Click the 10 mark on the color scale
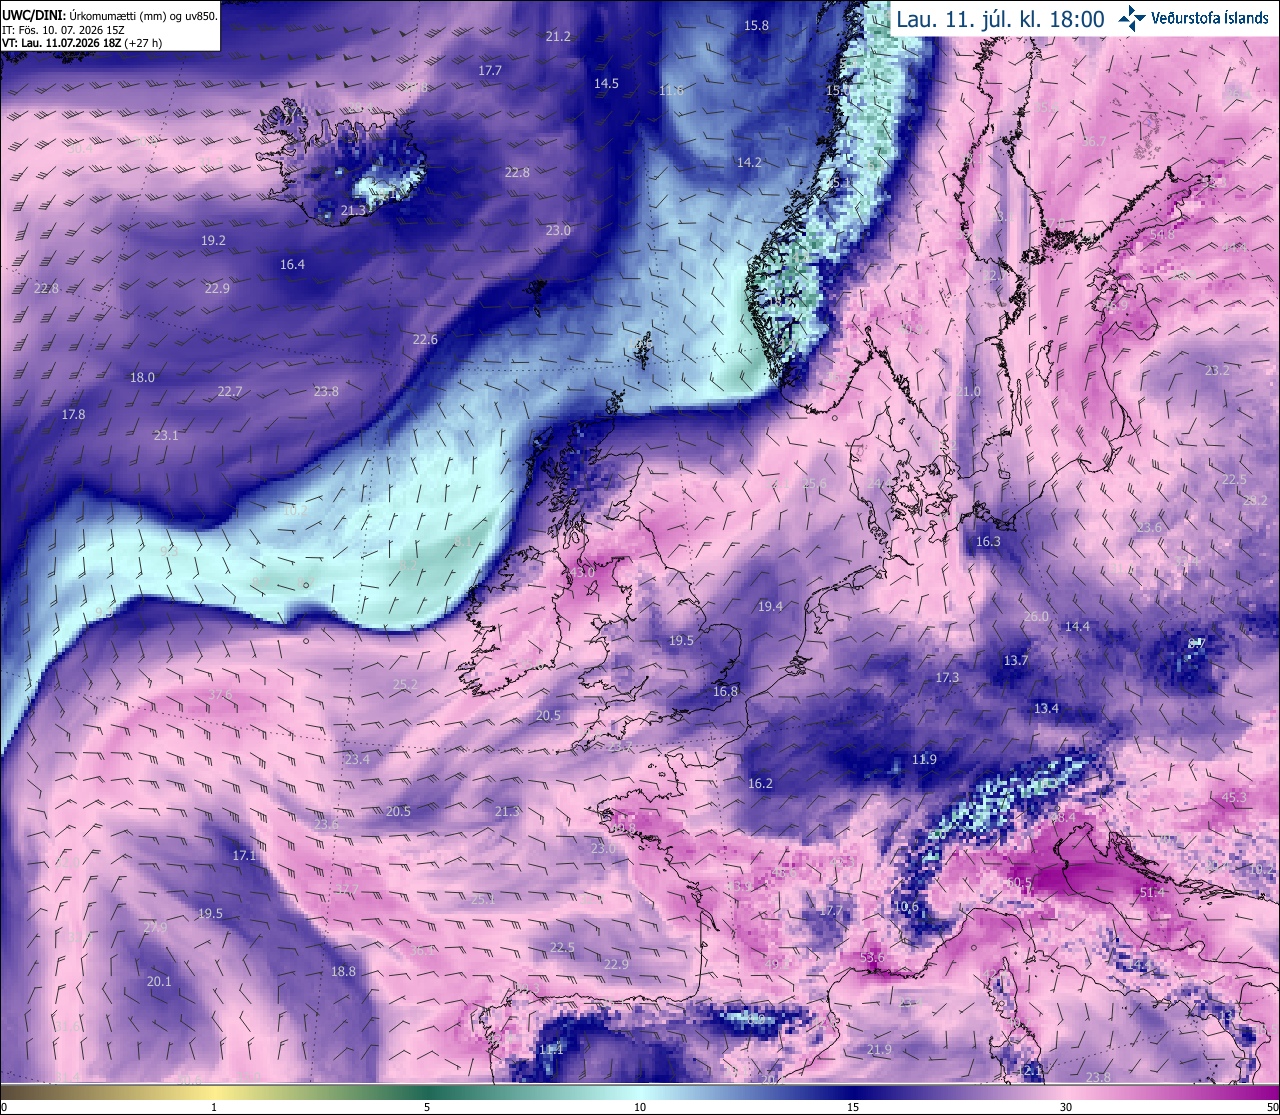 (640, 1106)
